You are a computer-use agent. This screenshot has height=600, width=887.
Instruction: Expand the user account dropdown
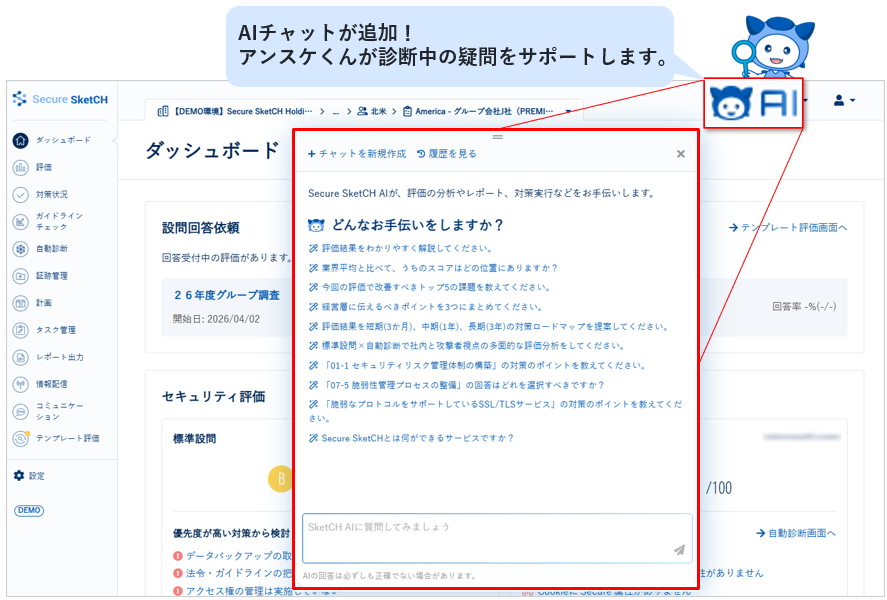click(x=844, y=101)
